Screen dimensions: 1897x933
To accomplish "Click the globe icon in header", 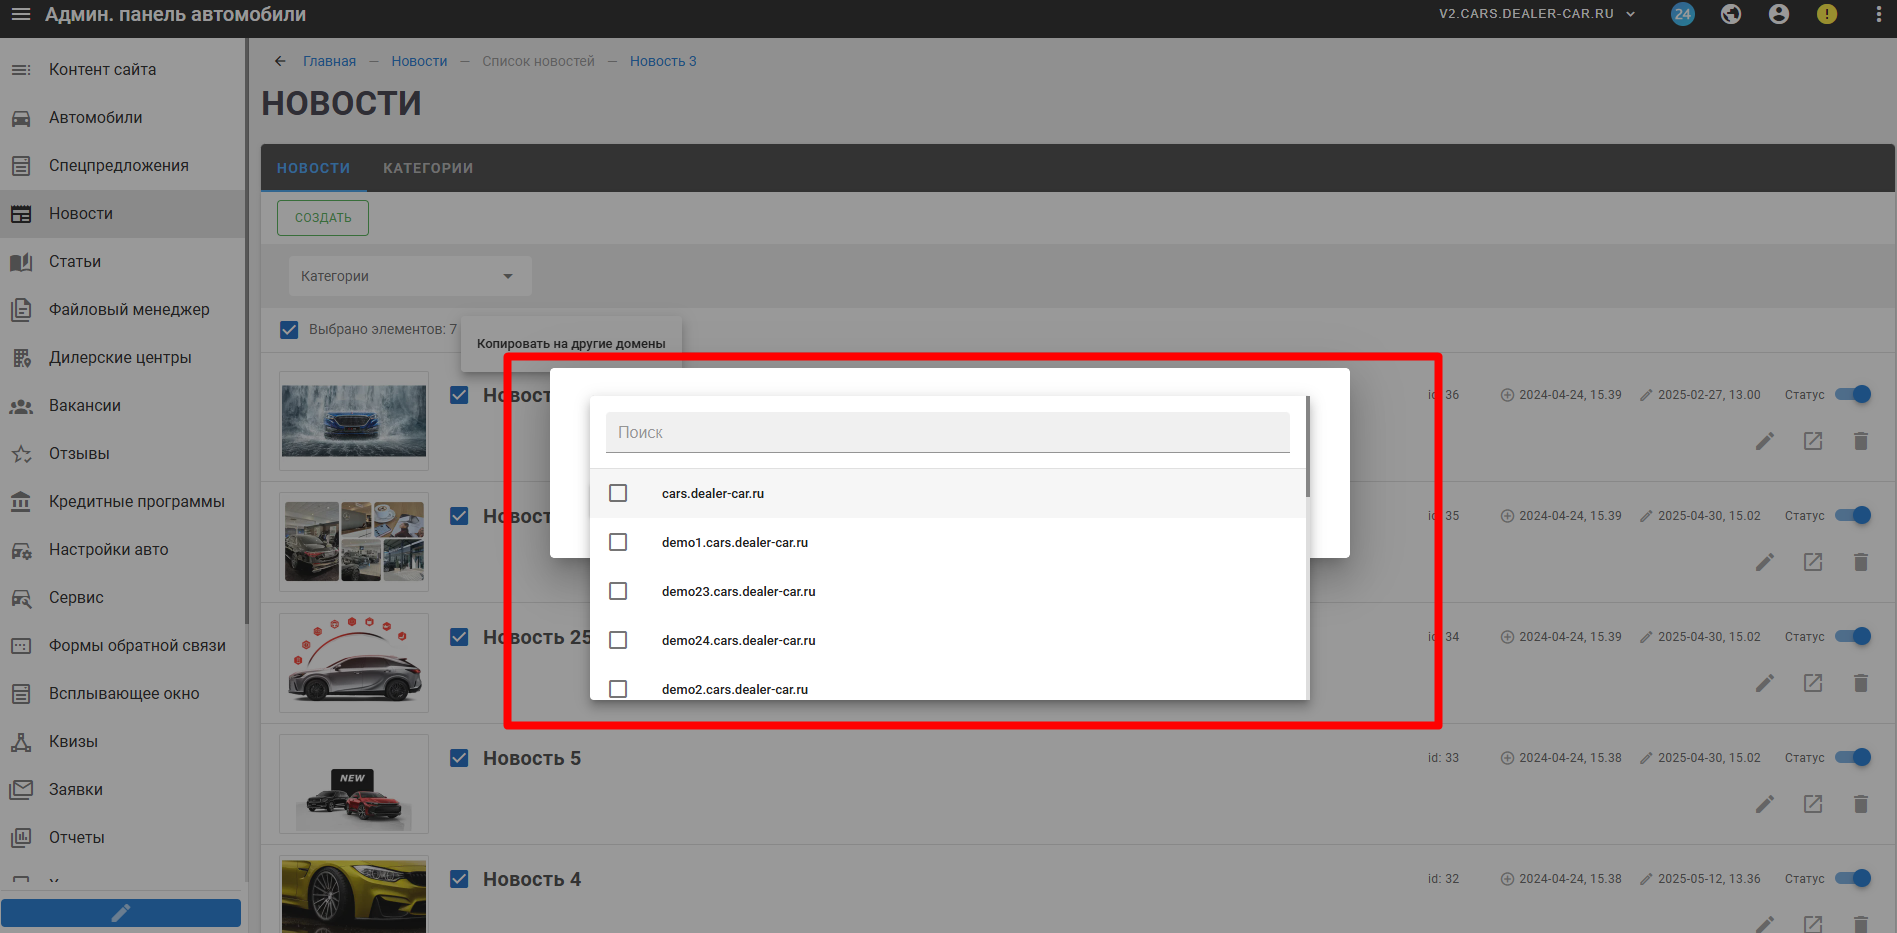I will point(1731,14).
